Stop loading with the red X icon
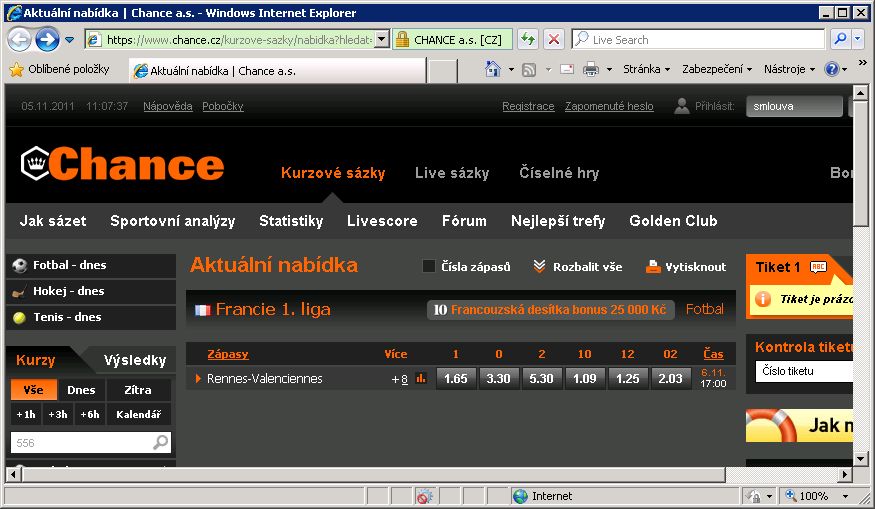 pyautogui.click(x=554, y=40)
